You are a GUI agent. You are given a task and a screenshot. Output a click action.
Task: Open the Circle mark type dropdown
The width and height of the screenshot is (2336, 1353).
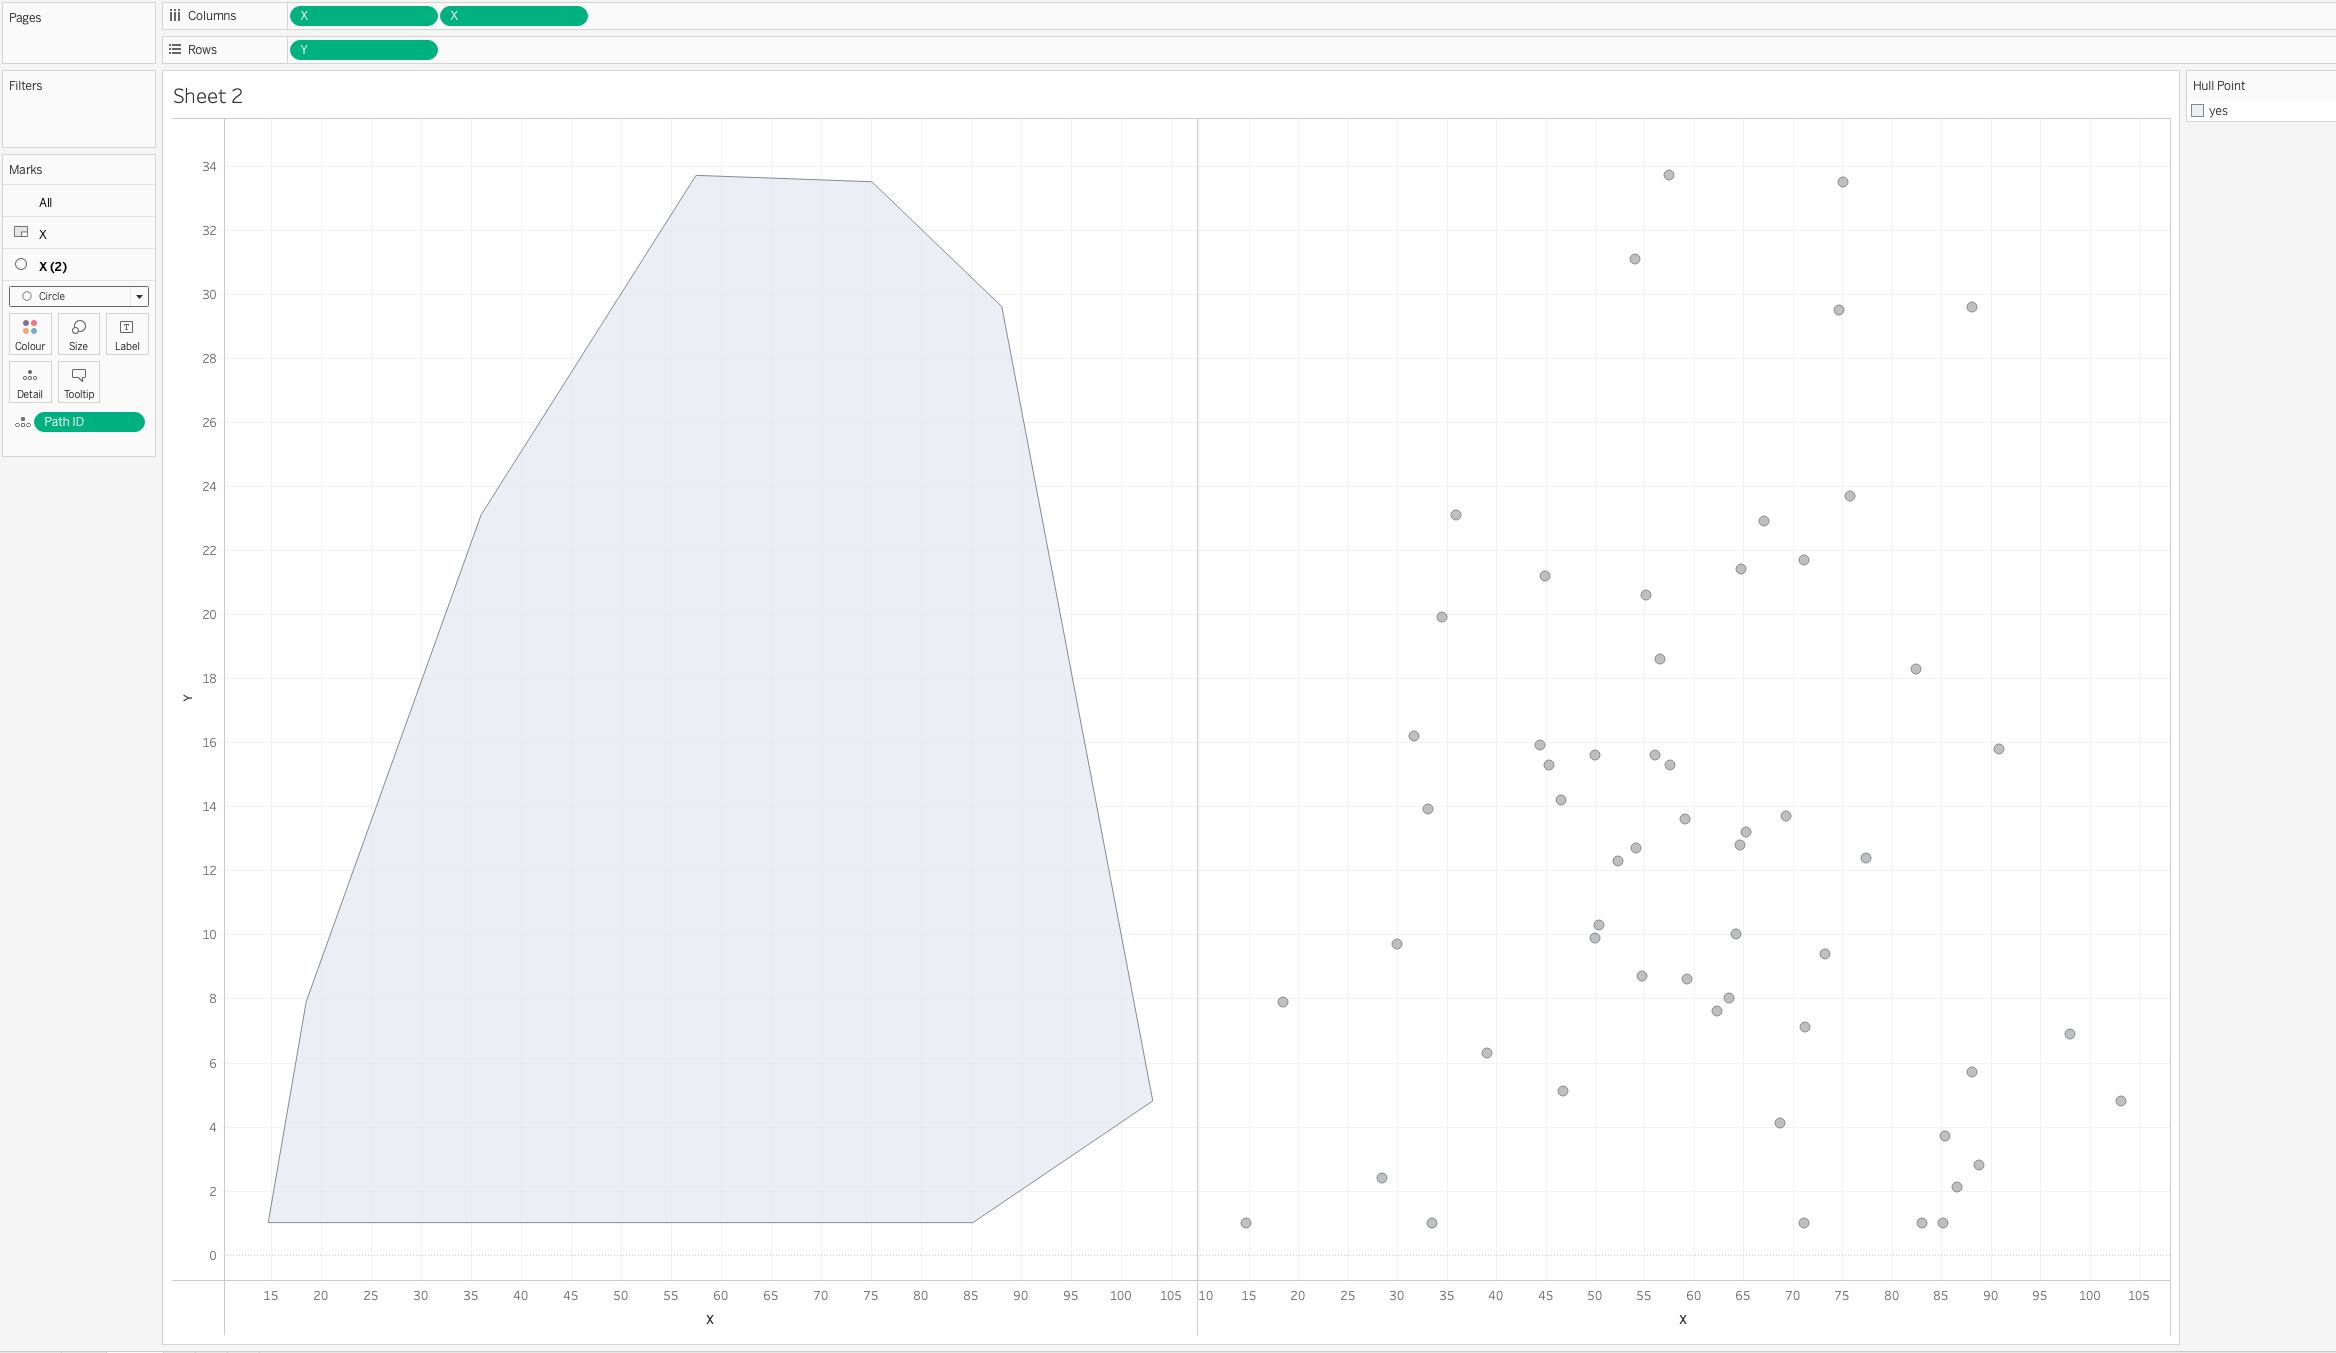coord(79,297)
